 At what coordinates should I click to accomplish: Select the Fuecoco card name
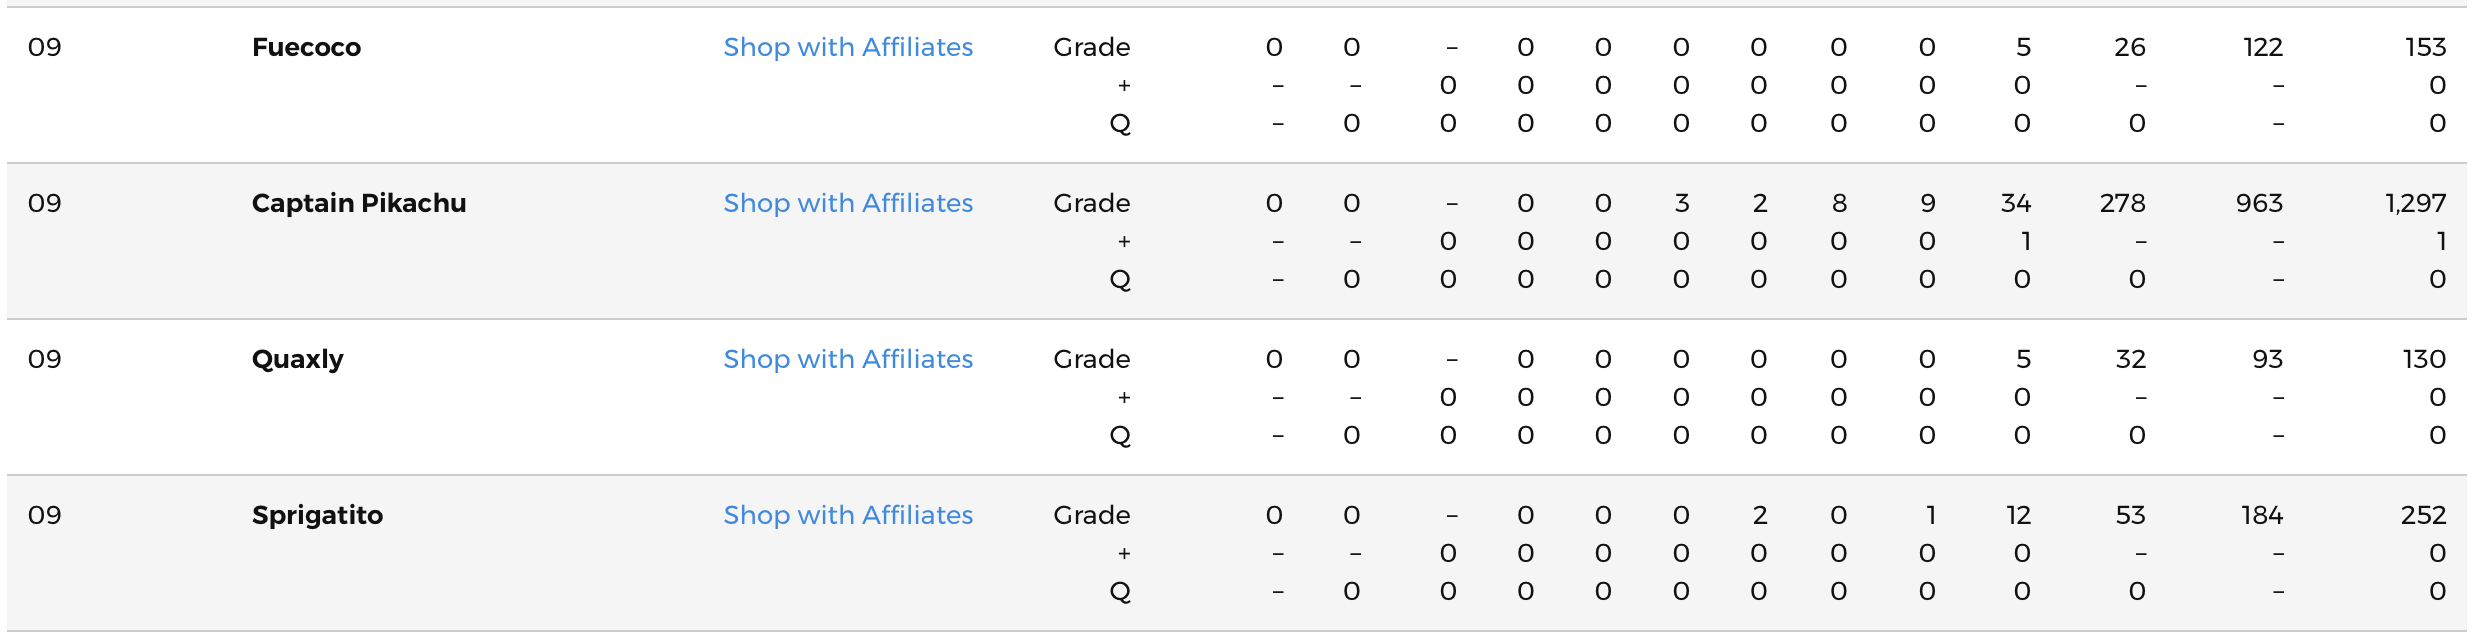(x=306, y=47)
